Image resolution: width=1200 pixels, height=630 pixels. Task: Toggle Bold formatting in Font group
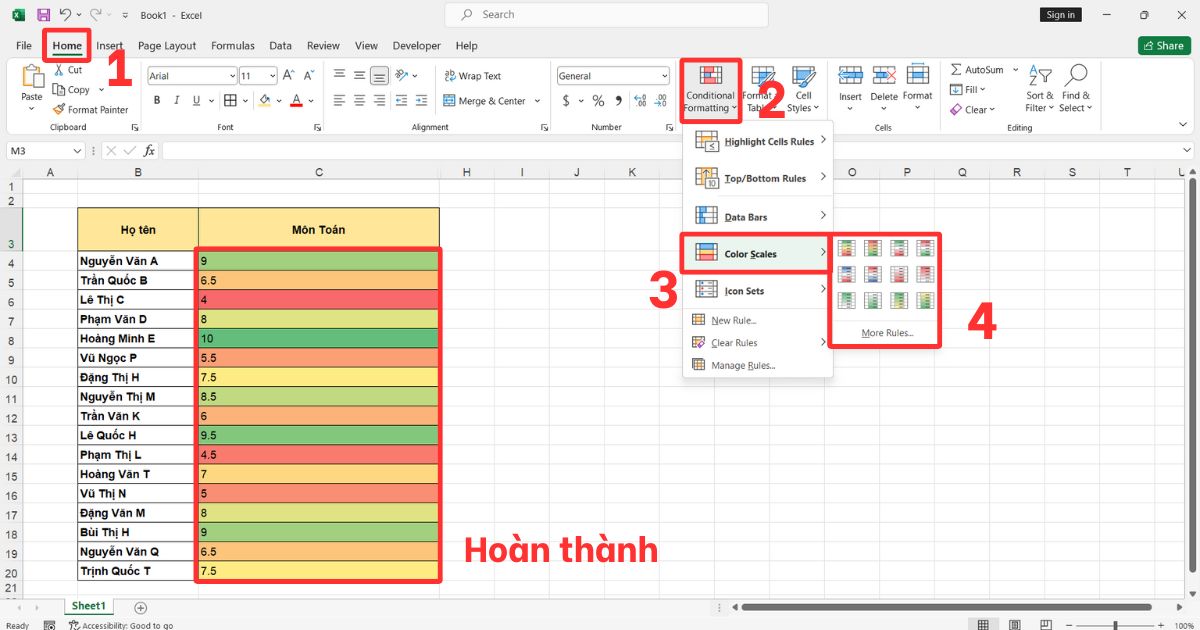[x=157, y=101]
